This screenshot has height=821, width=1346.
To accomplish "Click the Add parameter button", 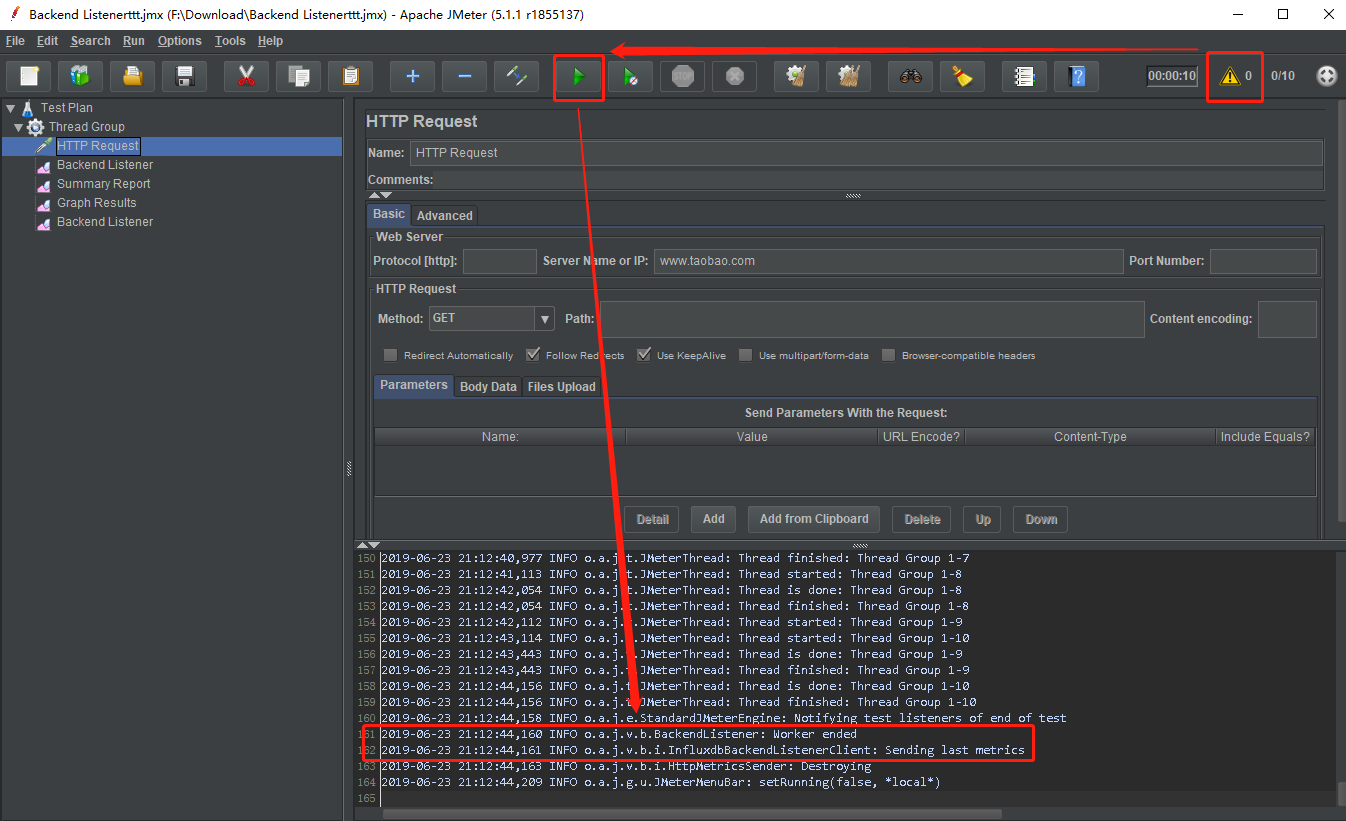I will point(713,519).
